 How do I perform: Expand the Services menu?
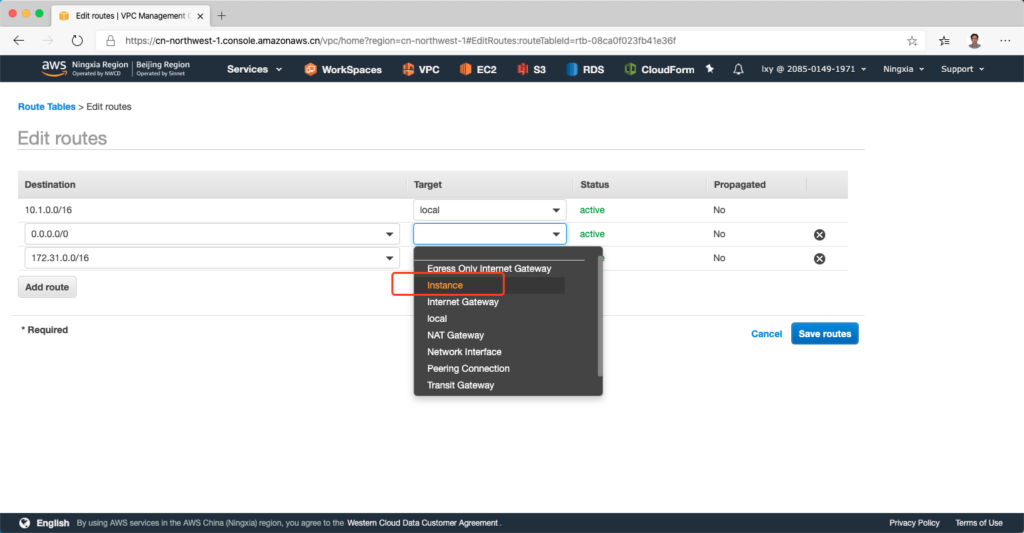click(x=254, y=69)
